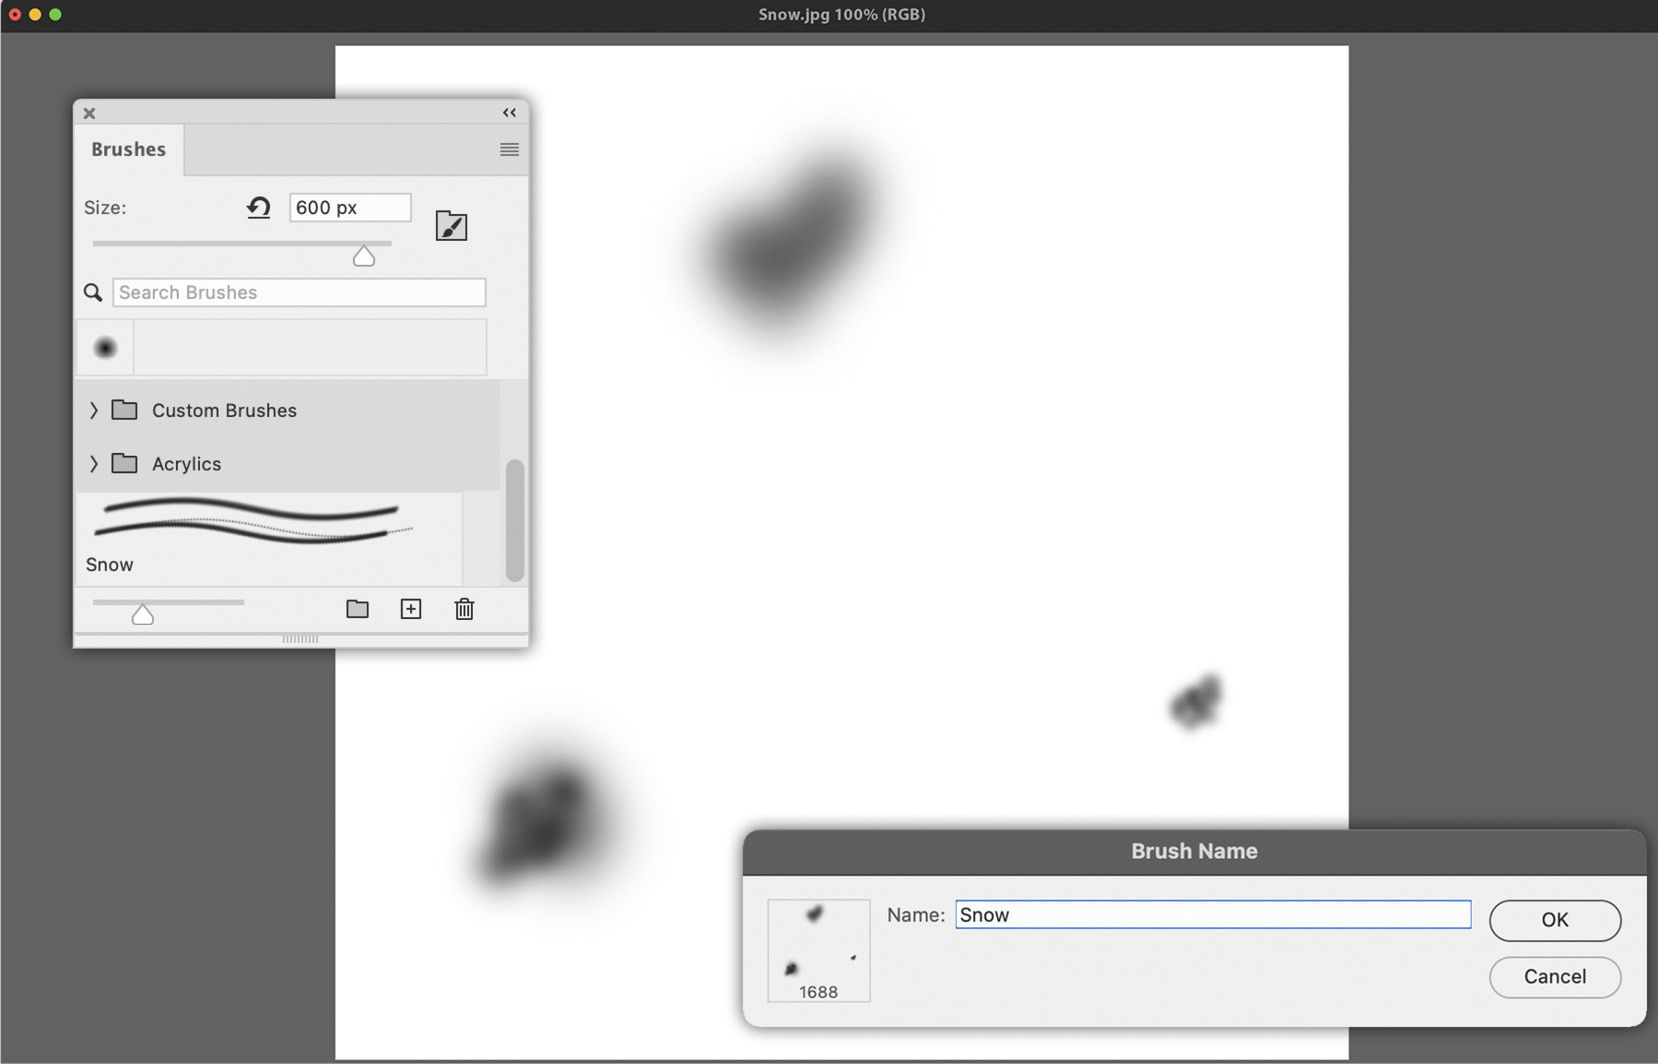The width and height of the screenshot is (1658, 1064).
Task: Click the Snow.jpg document title
Action: point(841,14)
